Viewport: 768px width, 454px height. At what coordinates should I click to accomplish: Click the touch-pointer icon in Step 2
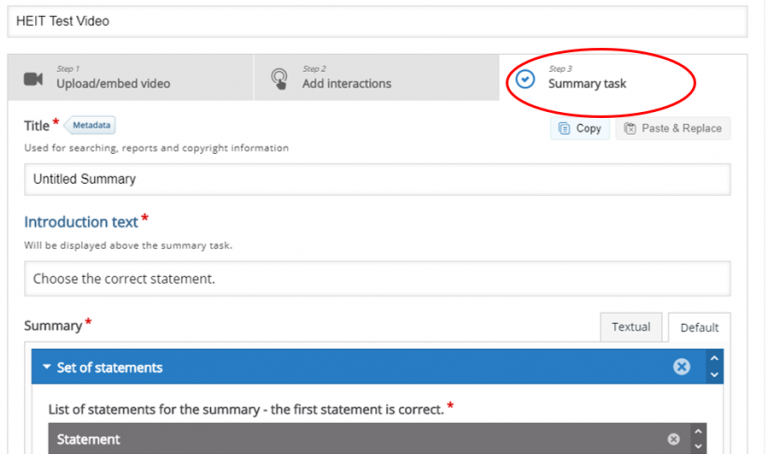tap(279, 79)
